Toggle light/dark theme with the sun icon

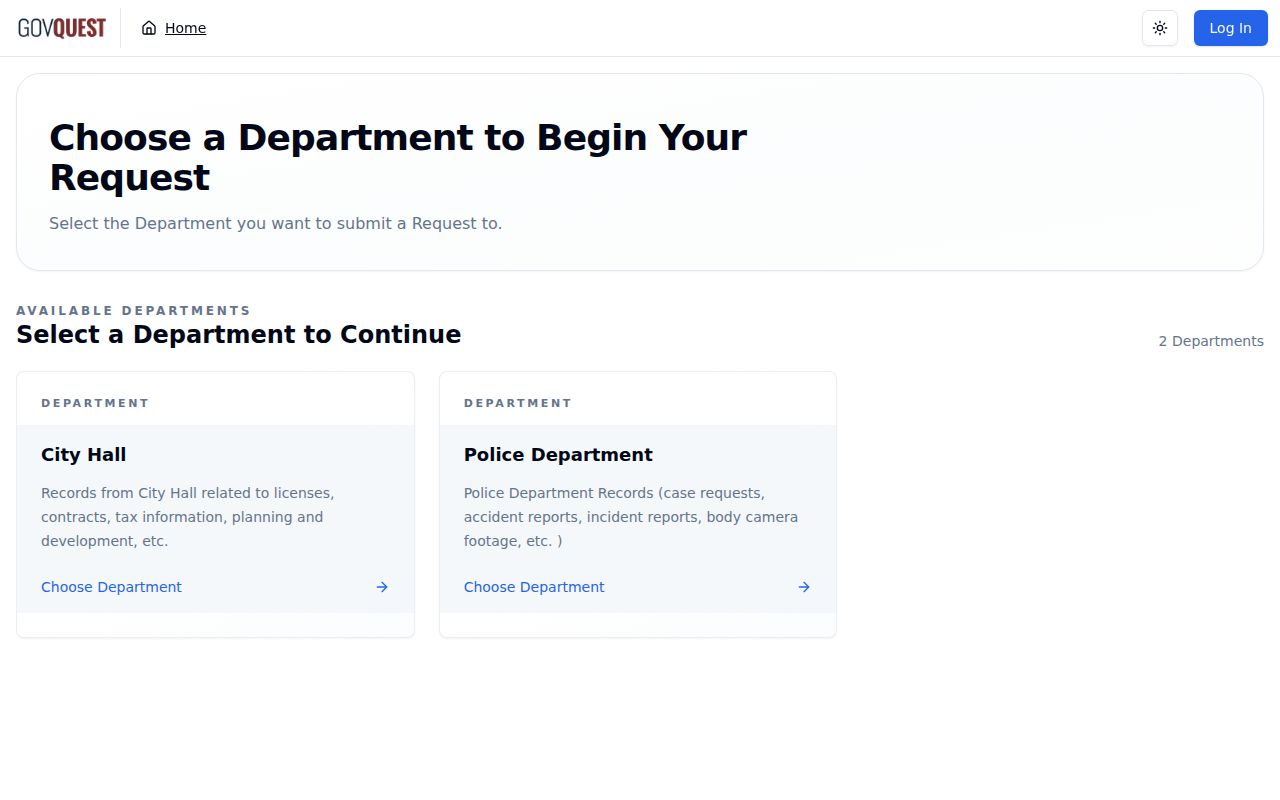1160,28
